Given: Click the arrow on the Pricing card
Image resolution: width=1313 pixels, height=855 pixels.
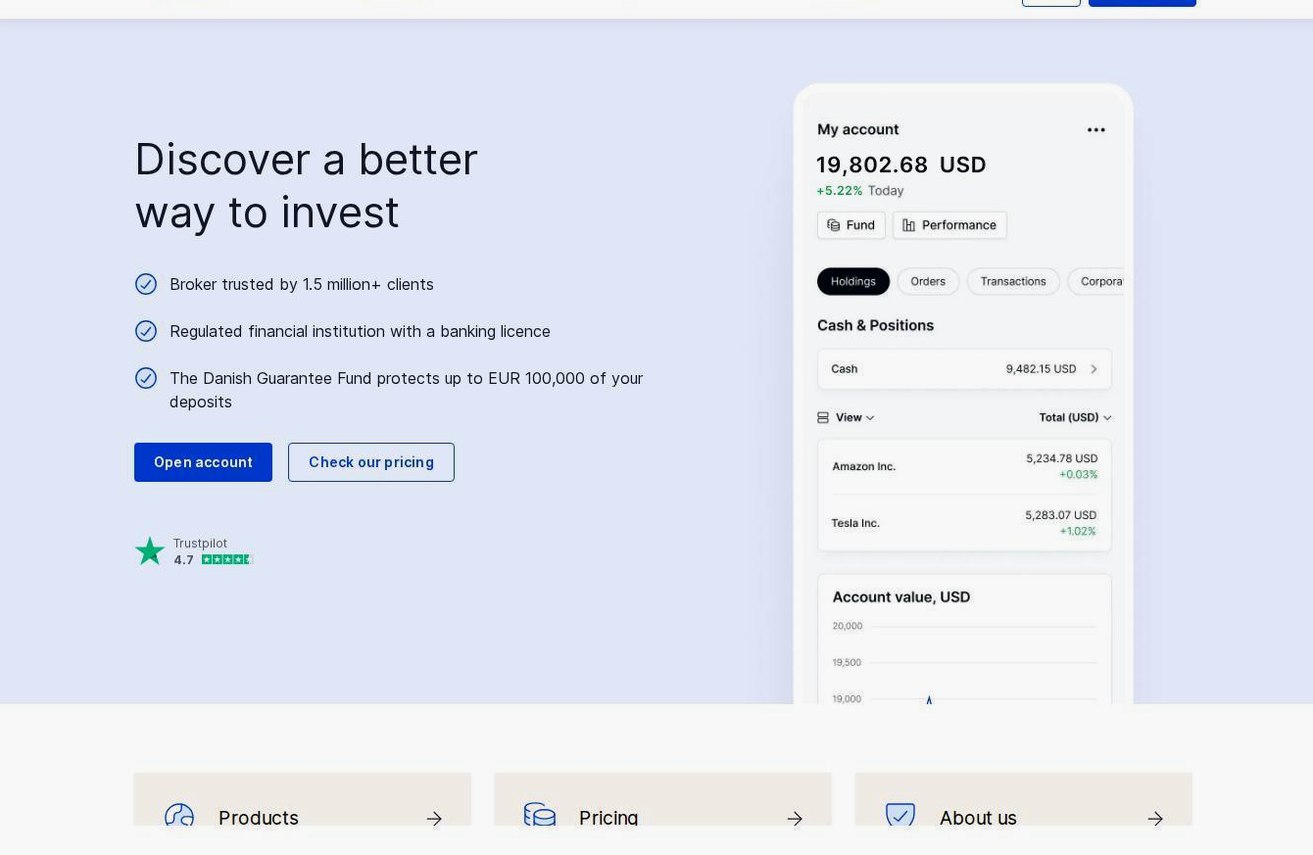Looking at the screenshot, I should 795,819.
